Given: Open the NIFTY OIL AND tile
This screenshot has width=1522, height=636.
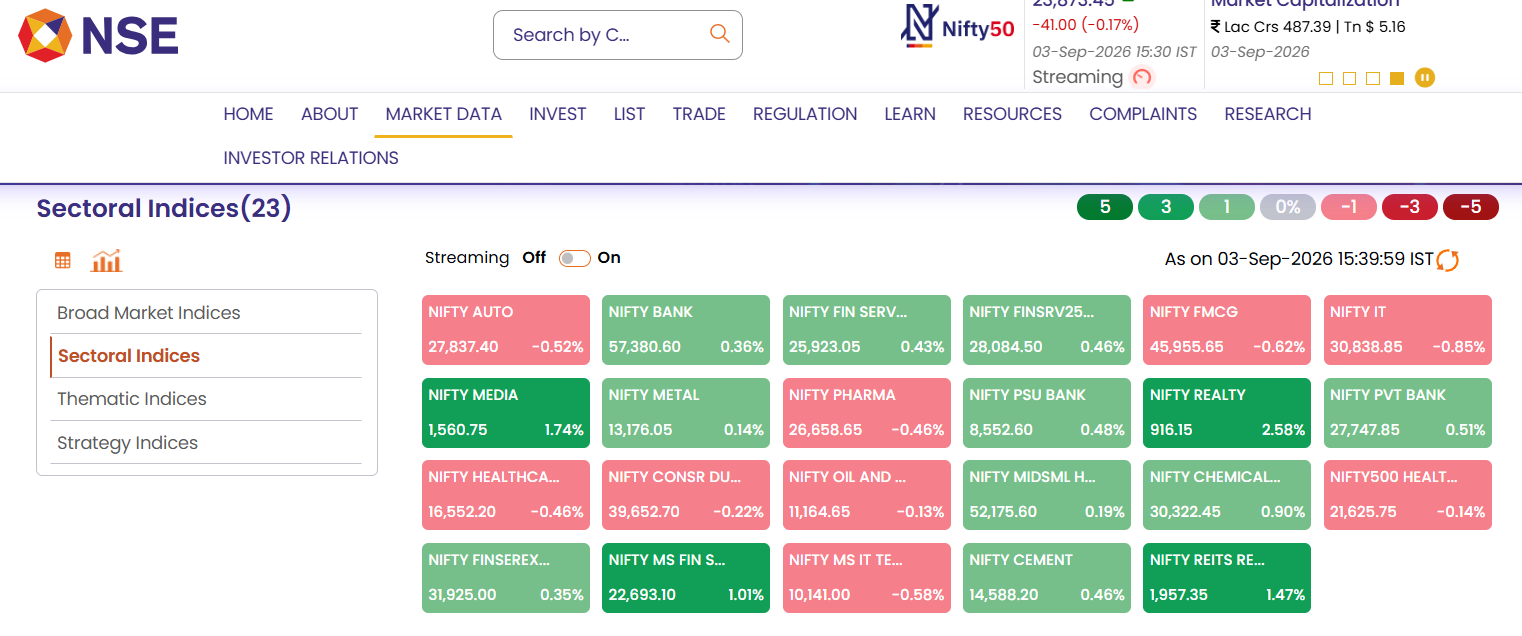Looking at the screenshot, I should point(867,495).
